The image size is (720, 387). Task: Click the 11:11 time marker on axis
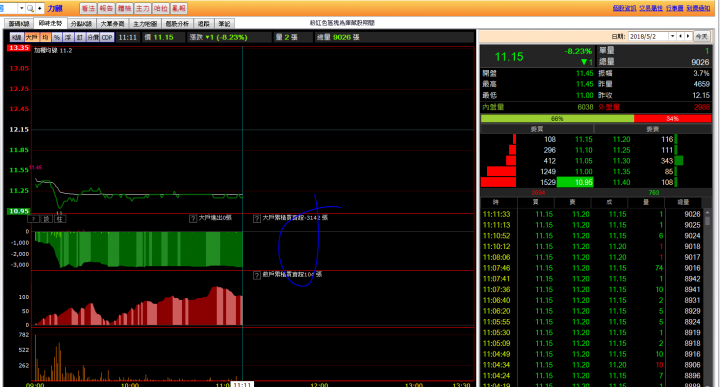tap(242, 384)
